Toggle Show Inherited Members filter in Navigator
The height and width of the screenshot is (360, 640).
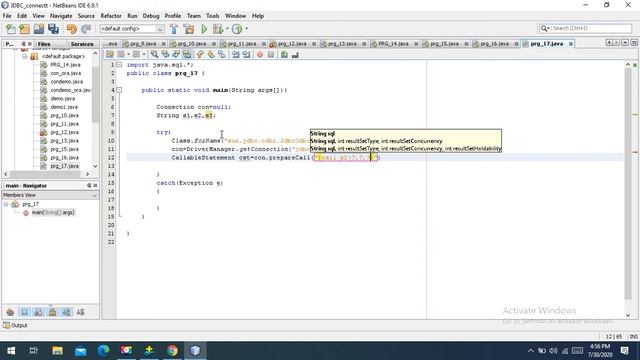pos(10,312)
